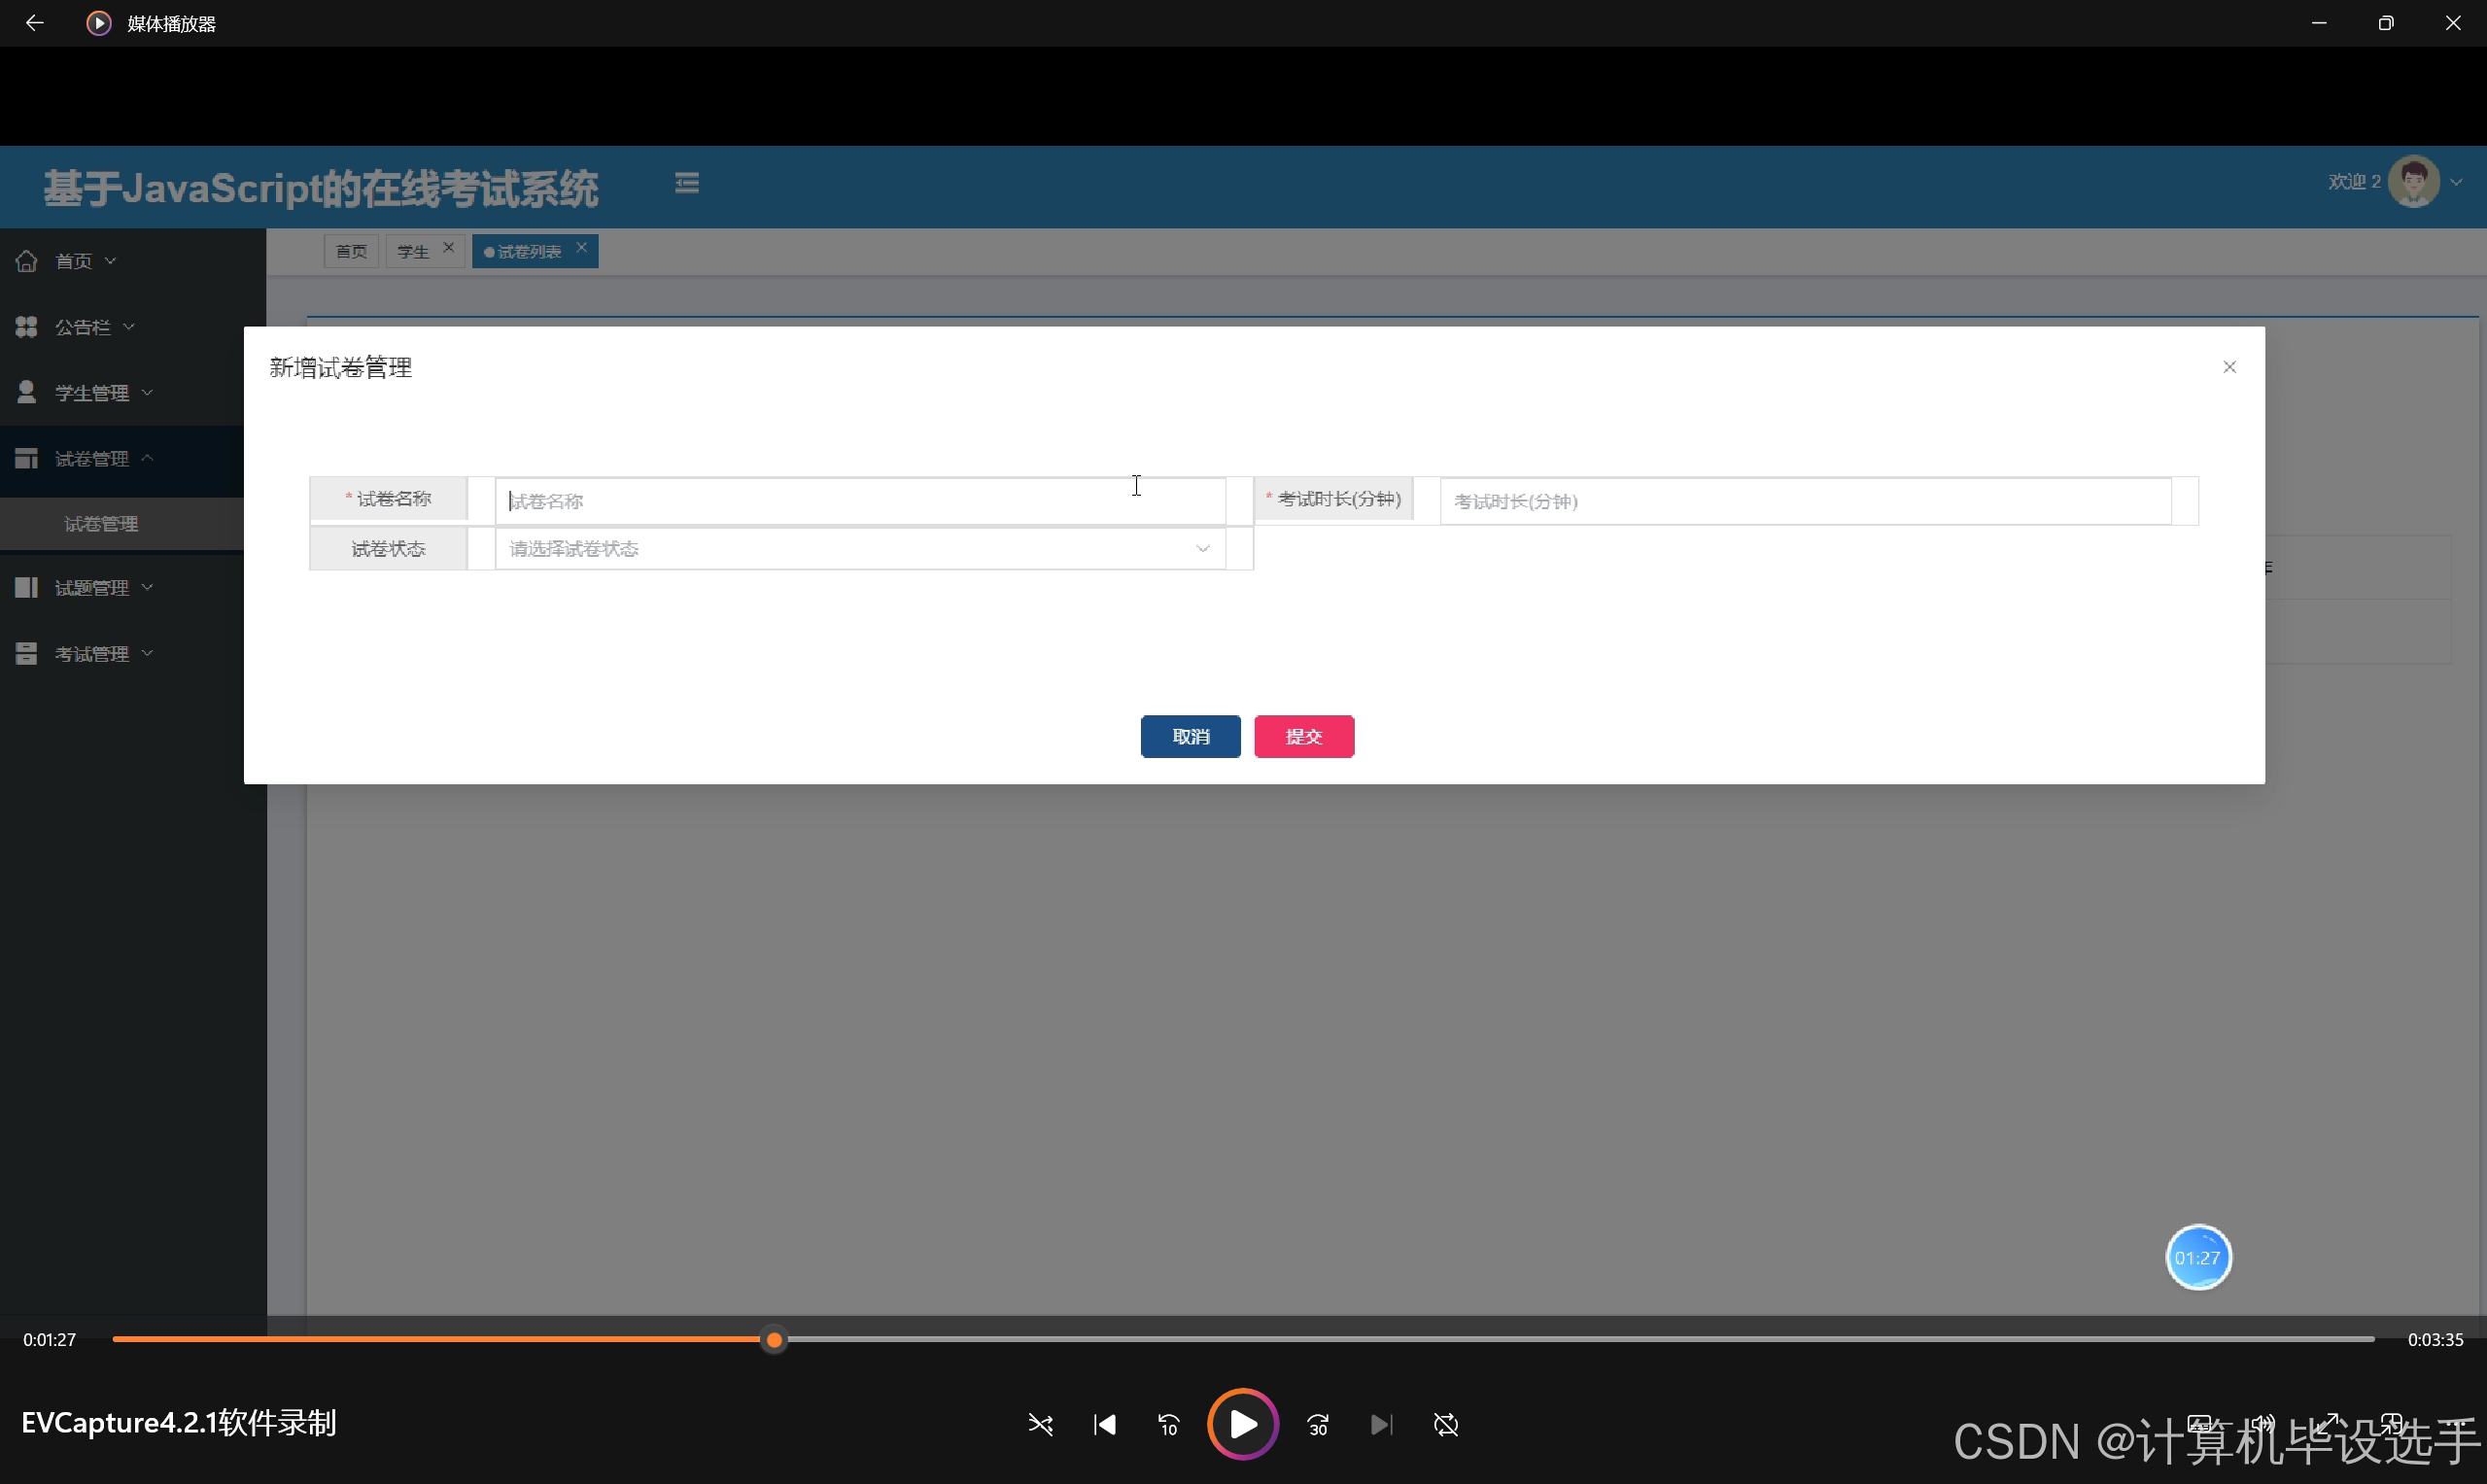Viewport: 2487px width, 1484px height.
Task: Click the user avatar picture
Action: click(2414, 182)
